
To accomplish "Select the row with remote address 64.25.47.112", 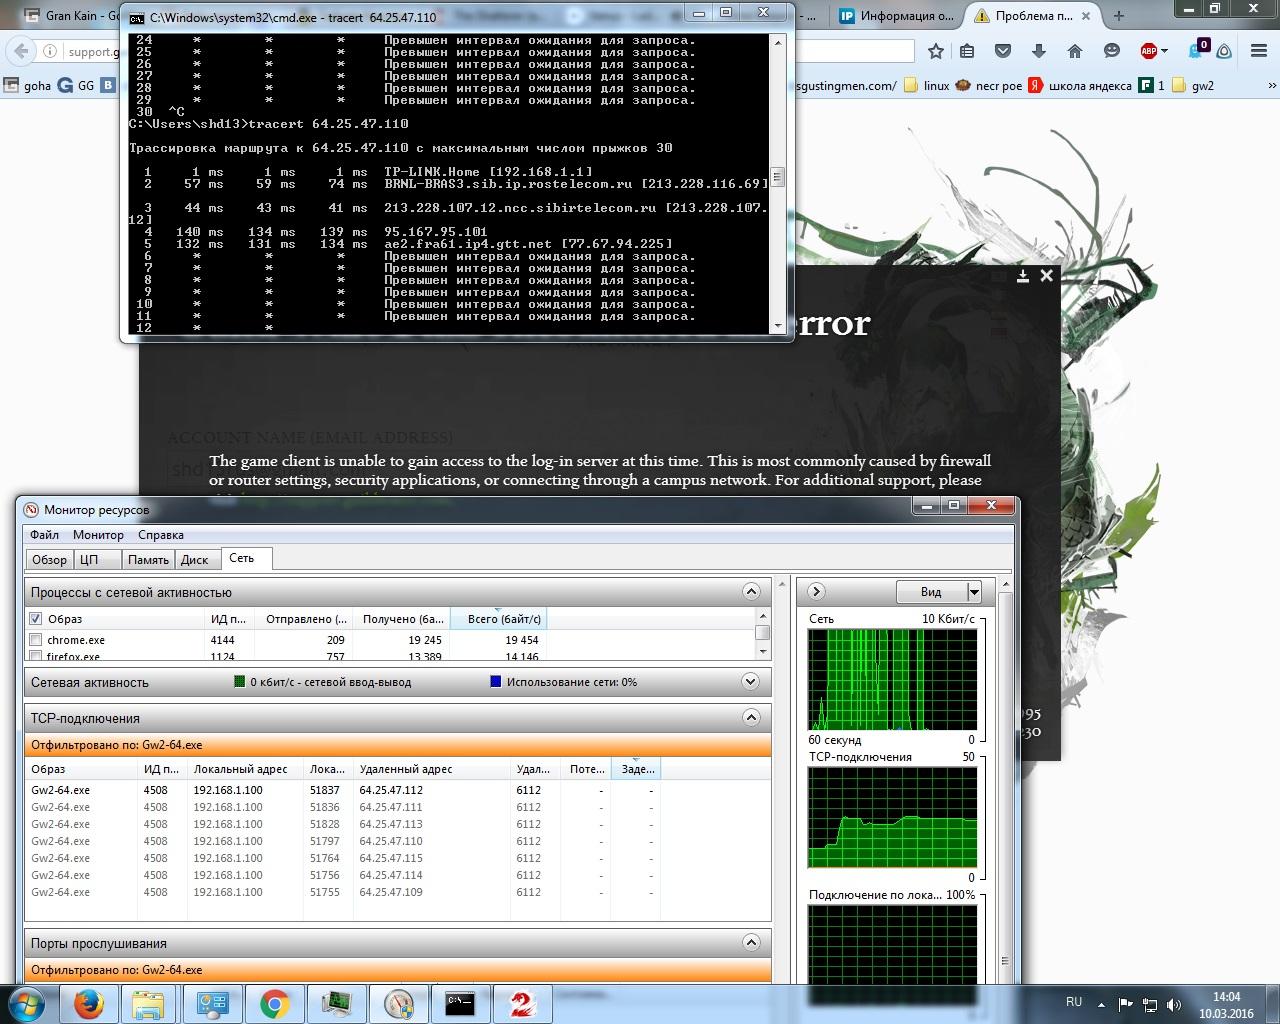I will click(x=397, y=790).
